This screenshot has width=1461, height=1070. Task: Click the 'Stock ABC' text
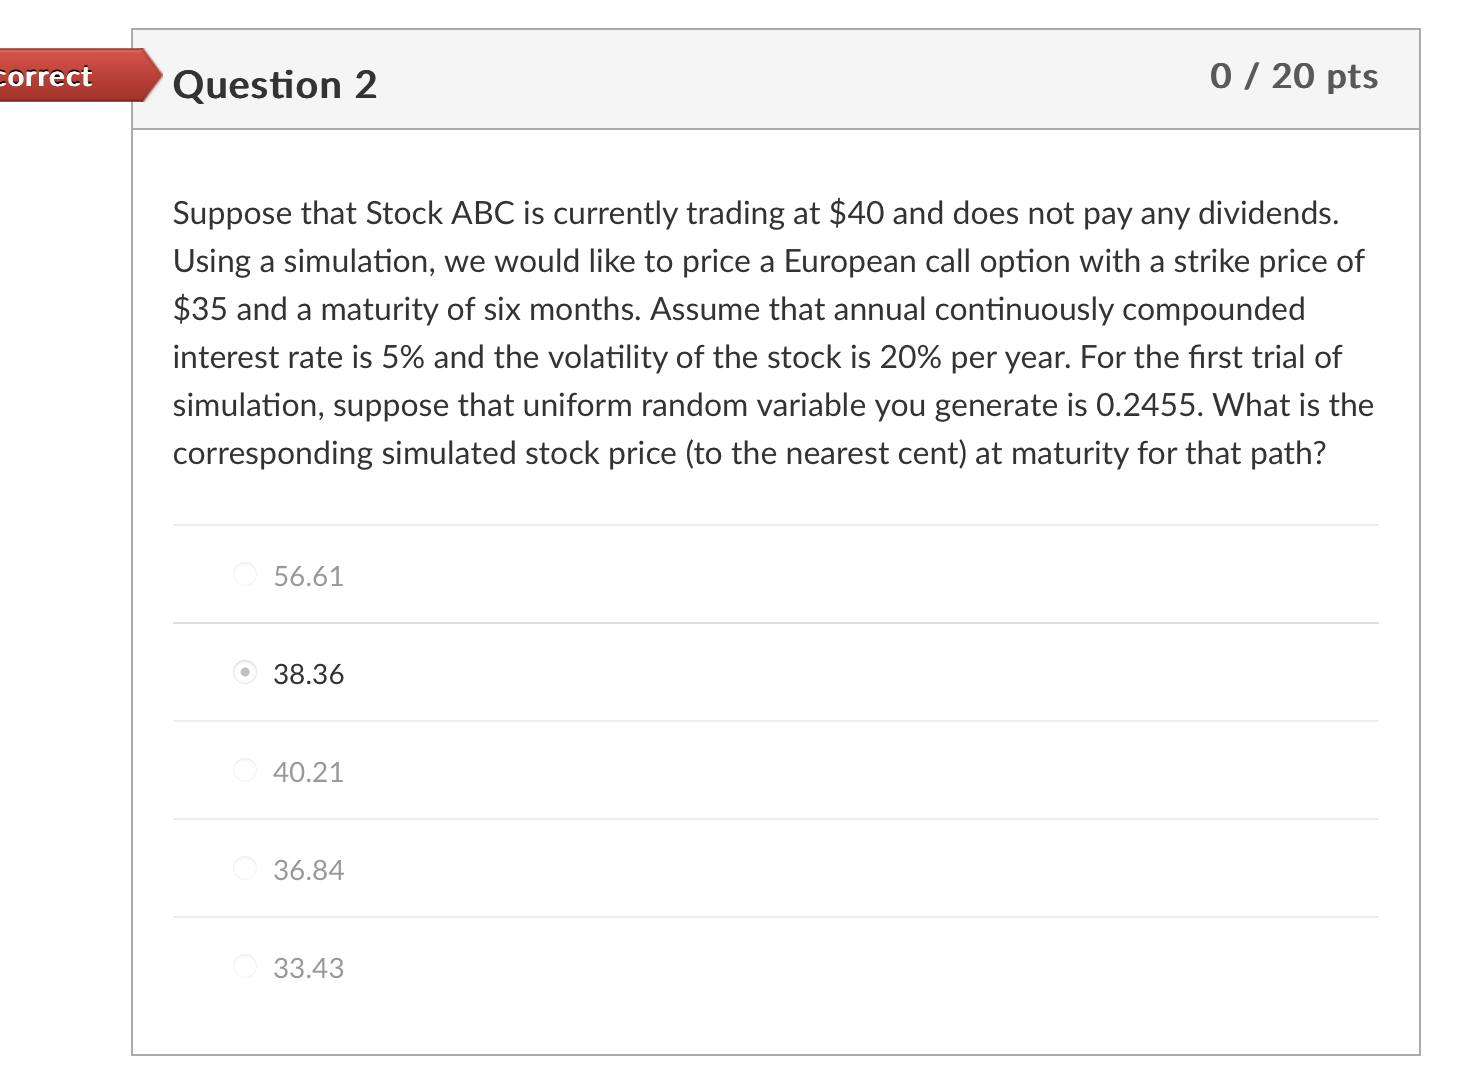click(439, 213)
